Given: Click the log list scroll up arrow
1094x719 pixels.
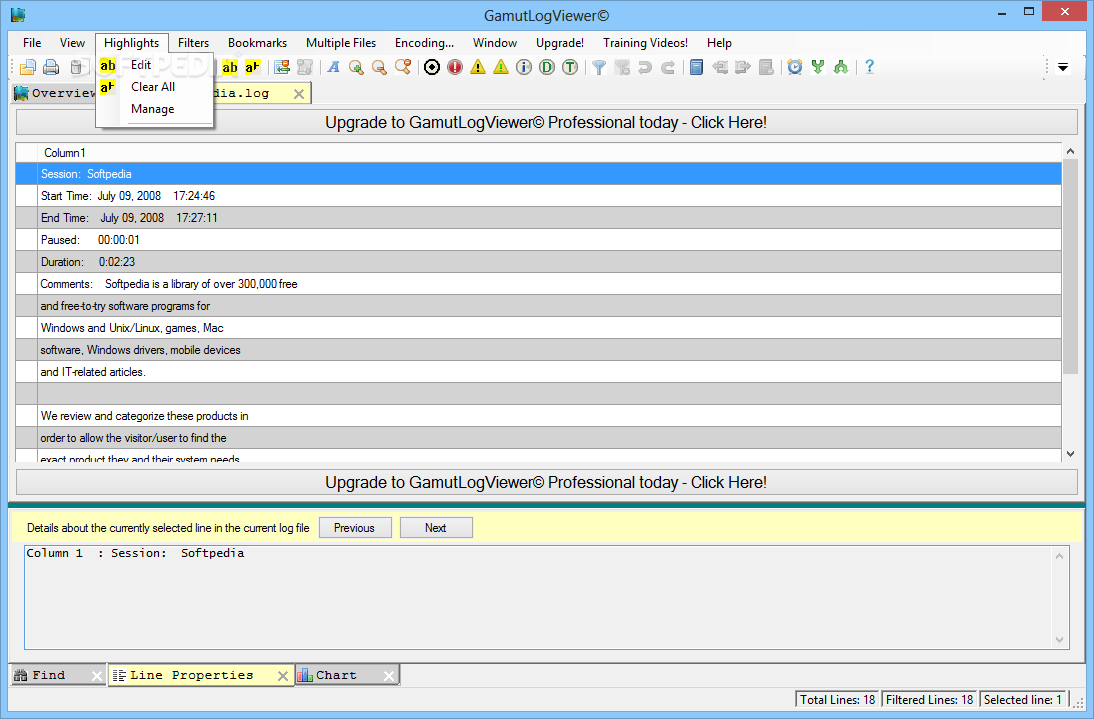Looking at the screenshot, I should [x=1070, y=151].
